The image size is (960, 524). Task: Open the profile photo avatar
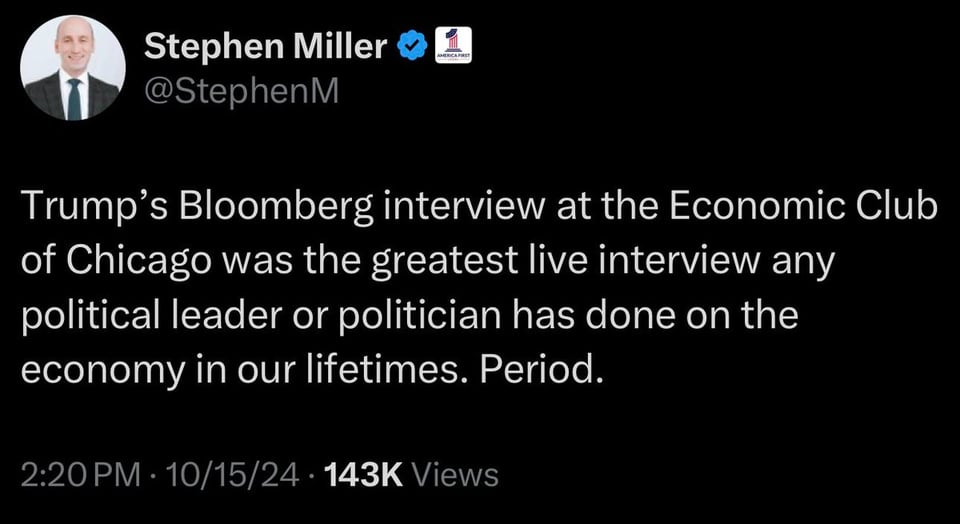pyautogui.click(x=73, y=69)
